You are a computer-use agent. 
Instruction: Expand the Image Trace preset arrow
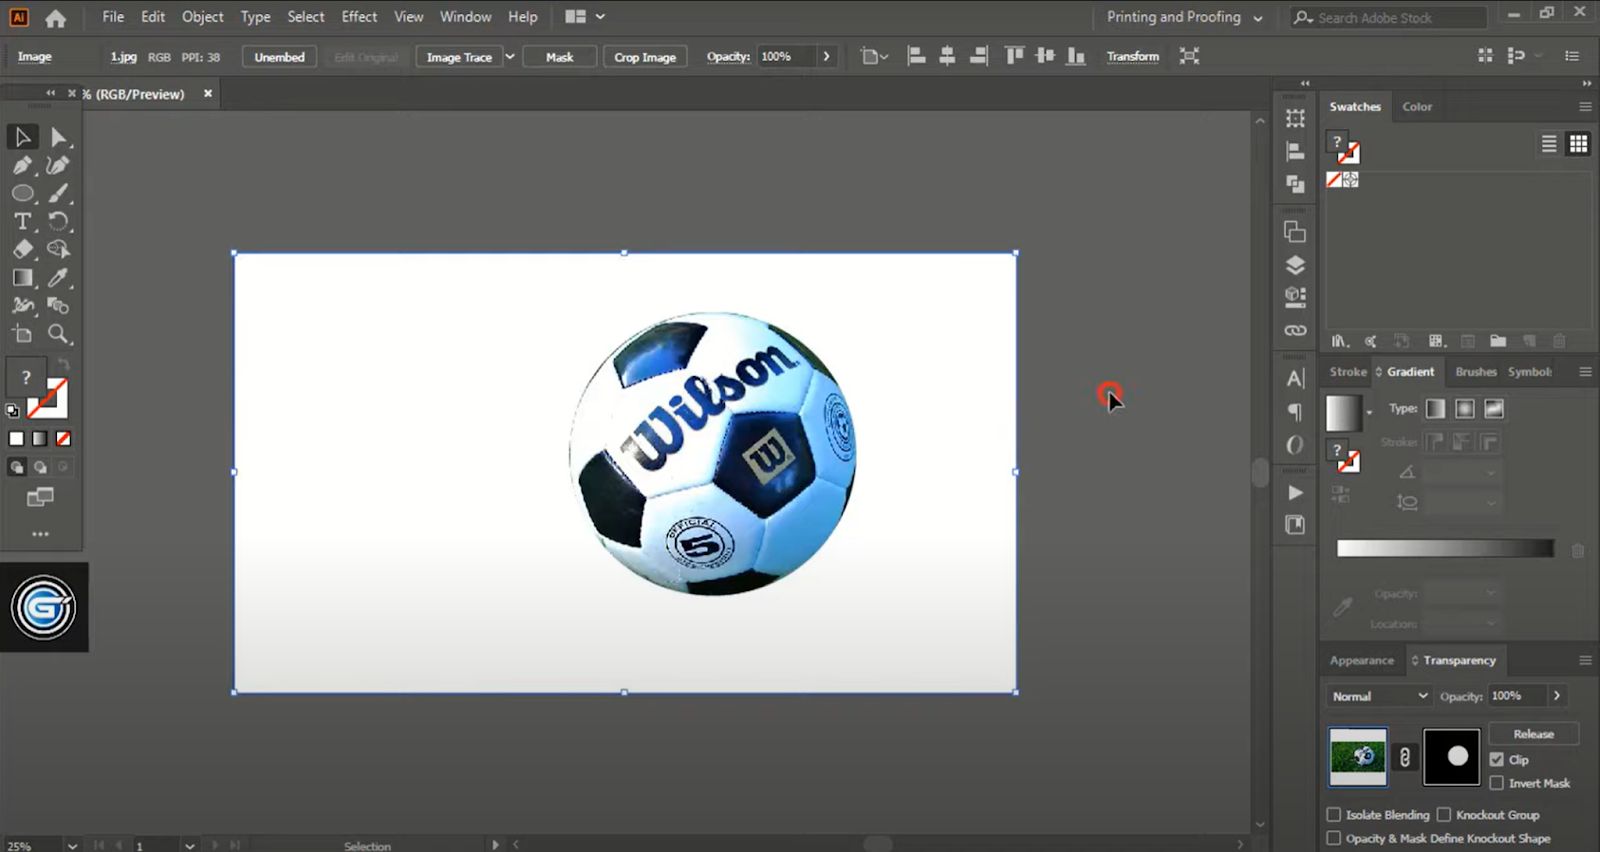click(x=510, y=57)
